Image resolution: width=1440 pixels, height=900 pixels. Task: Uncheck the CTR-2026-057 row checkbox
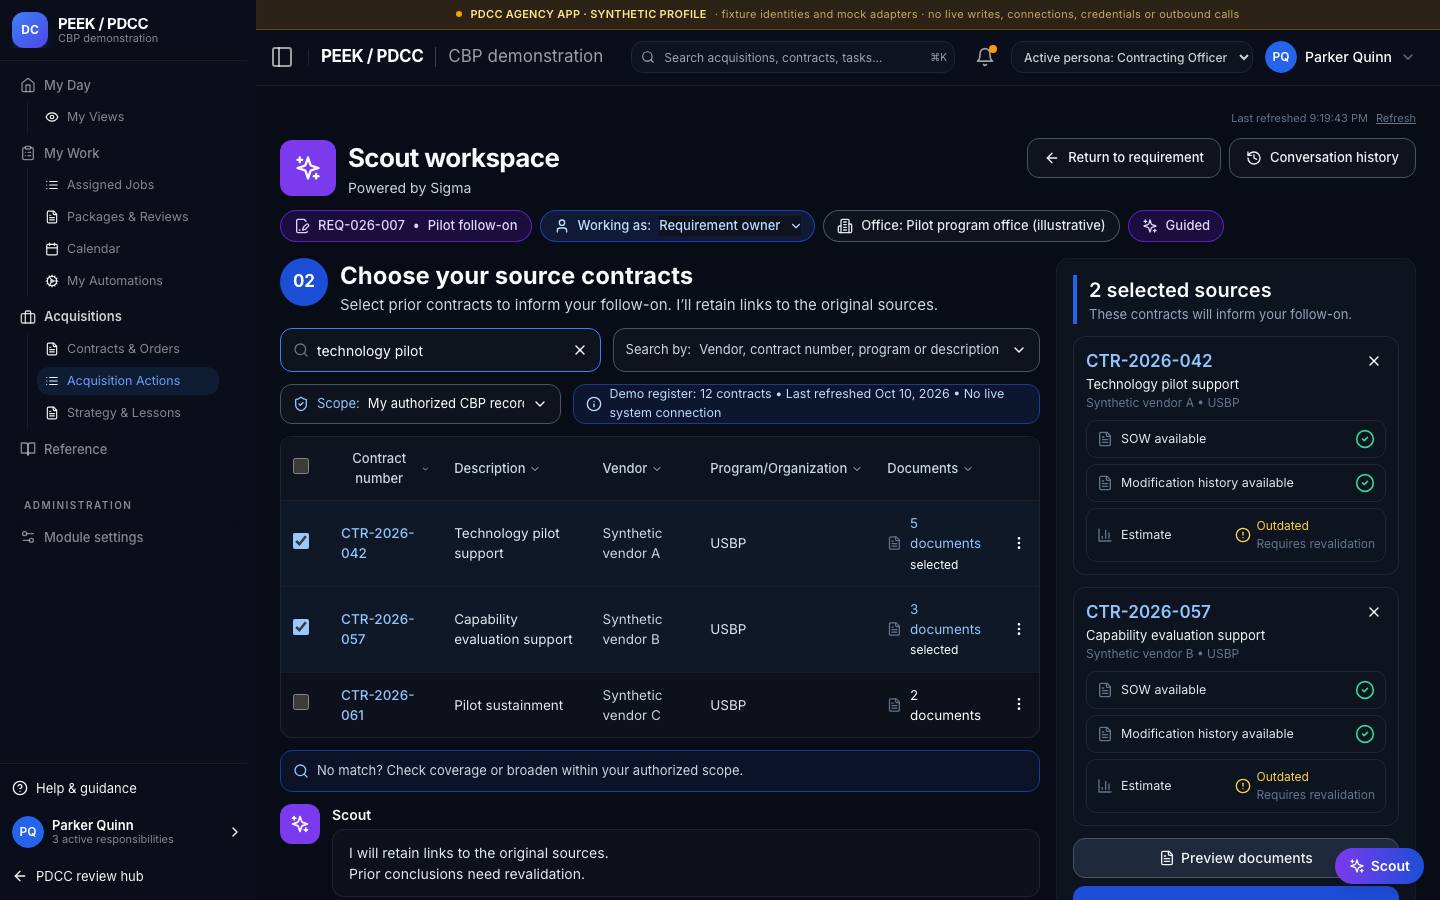pos(301,627)
